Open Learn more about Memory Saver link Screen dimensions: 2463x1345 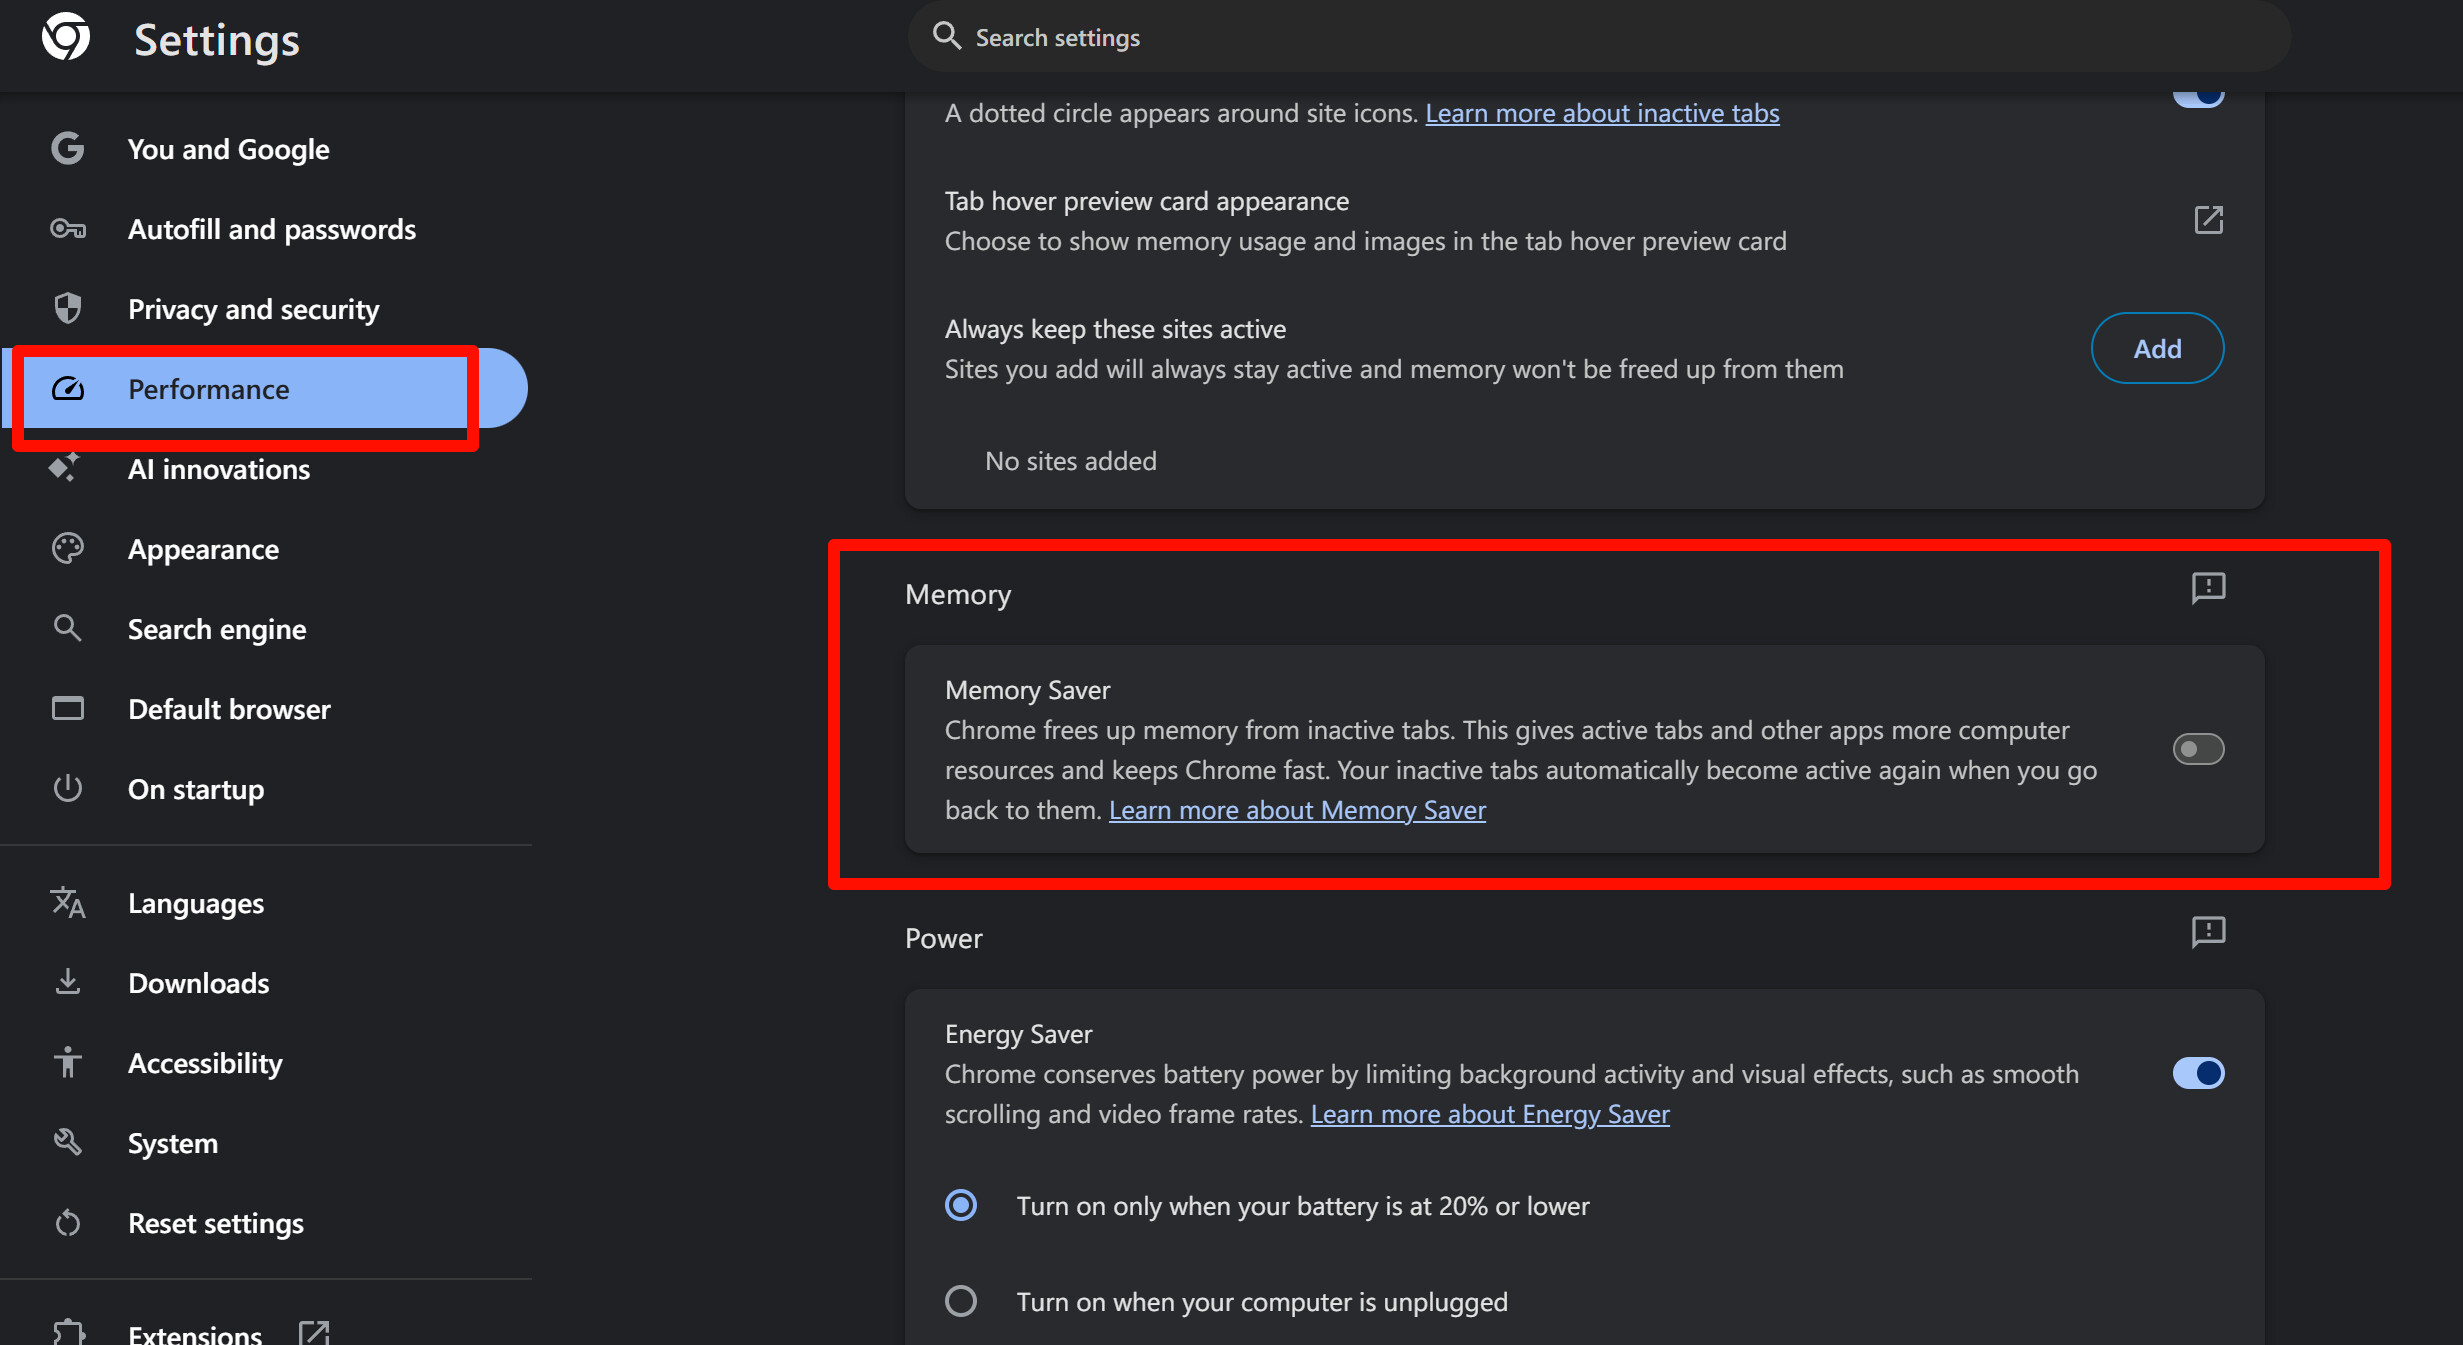[x=1297, y=810]
